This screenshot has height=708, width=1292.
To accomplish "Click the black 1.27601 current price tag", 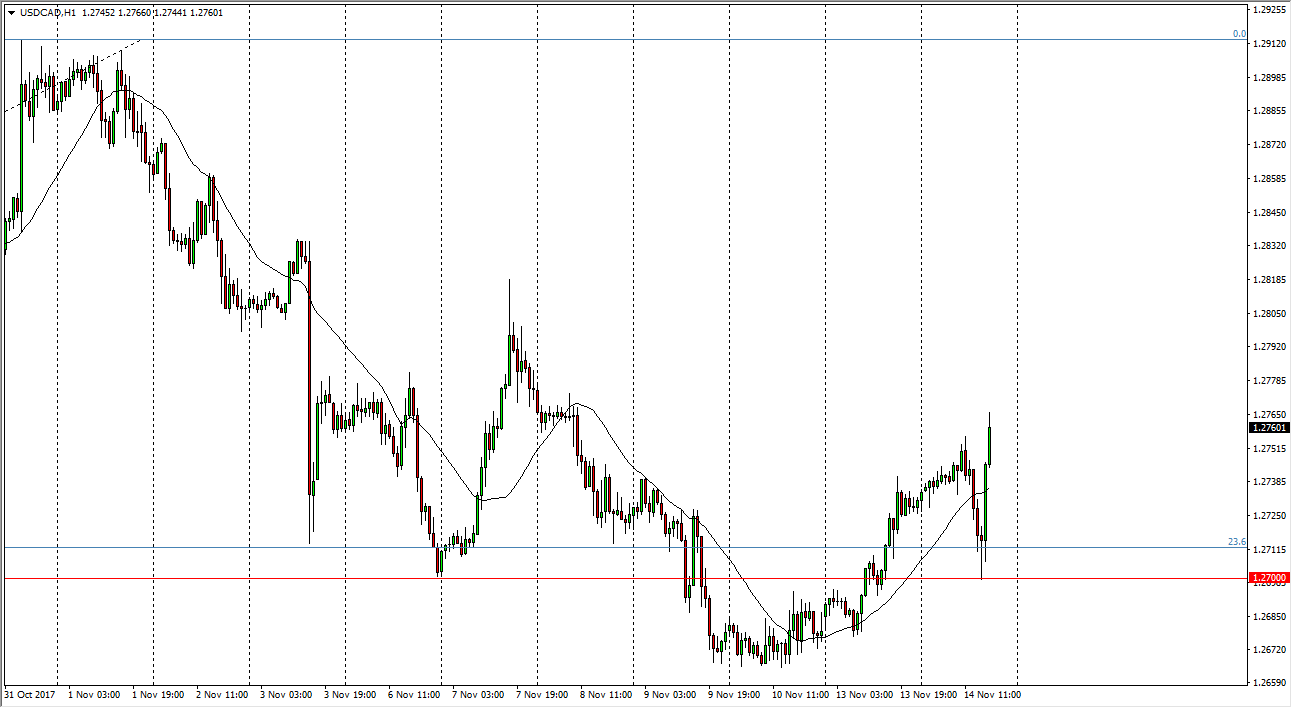I will 1269,427.
